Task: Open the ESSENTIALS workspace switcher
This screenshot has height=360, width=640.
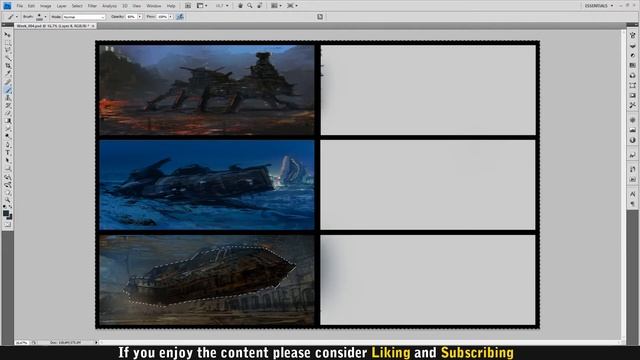Action: coord(599,6)
